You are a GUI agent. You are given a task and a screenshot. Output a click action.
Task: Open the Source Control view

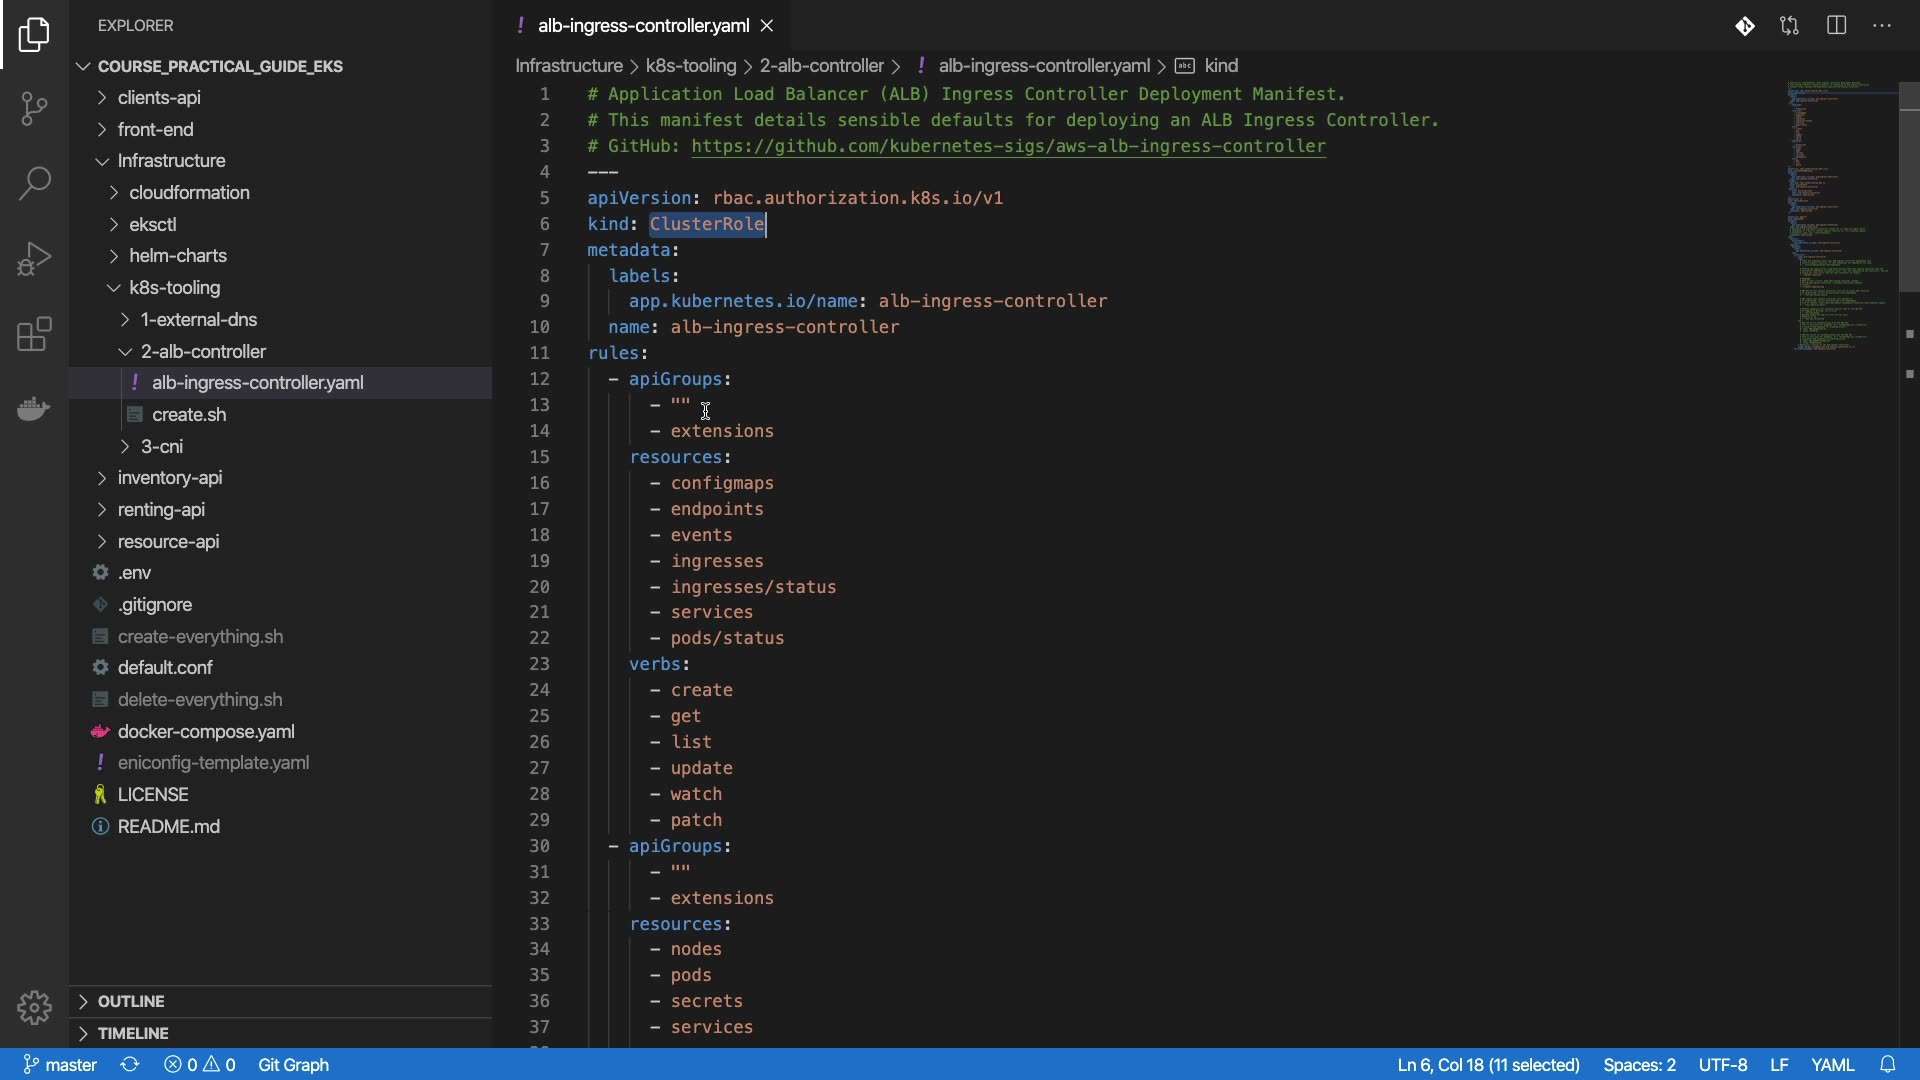(x=34, y=108)
